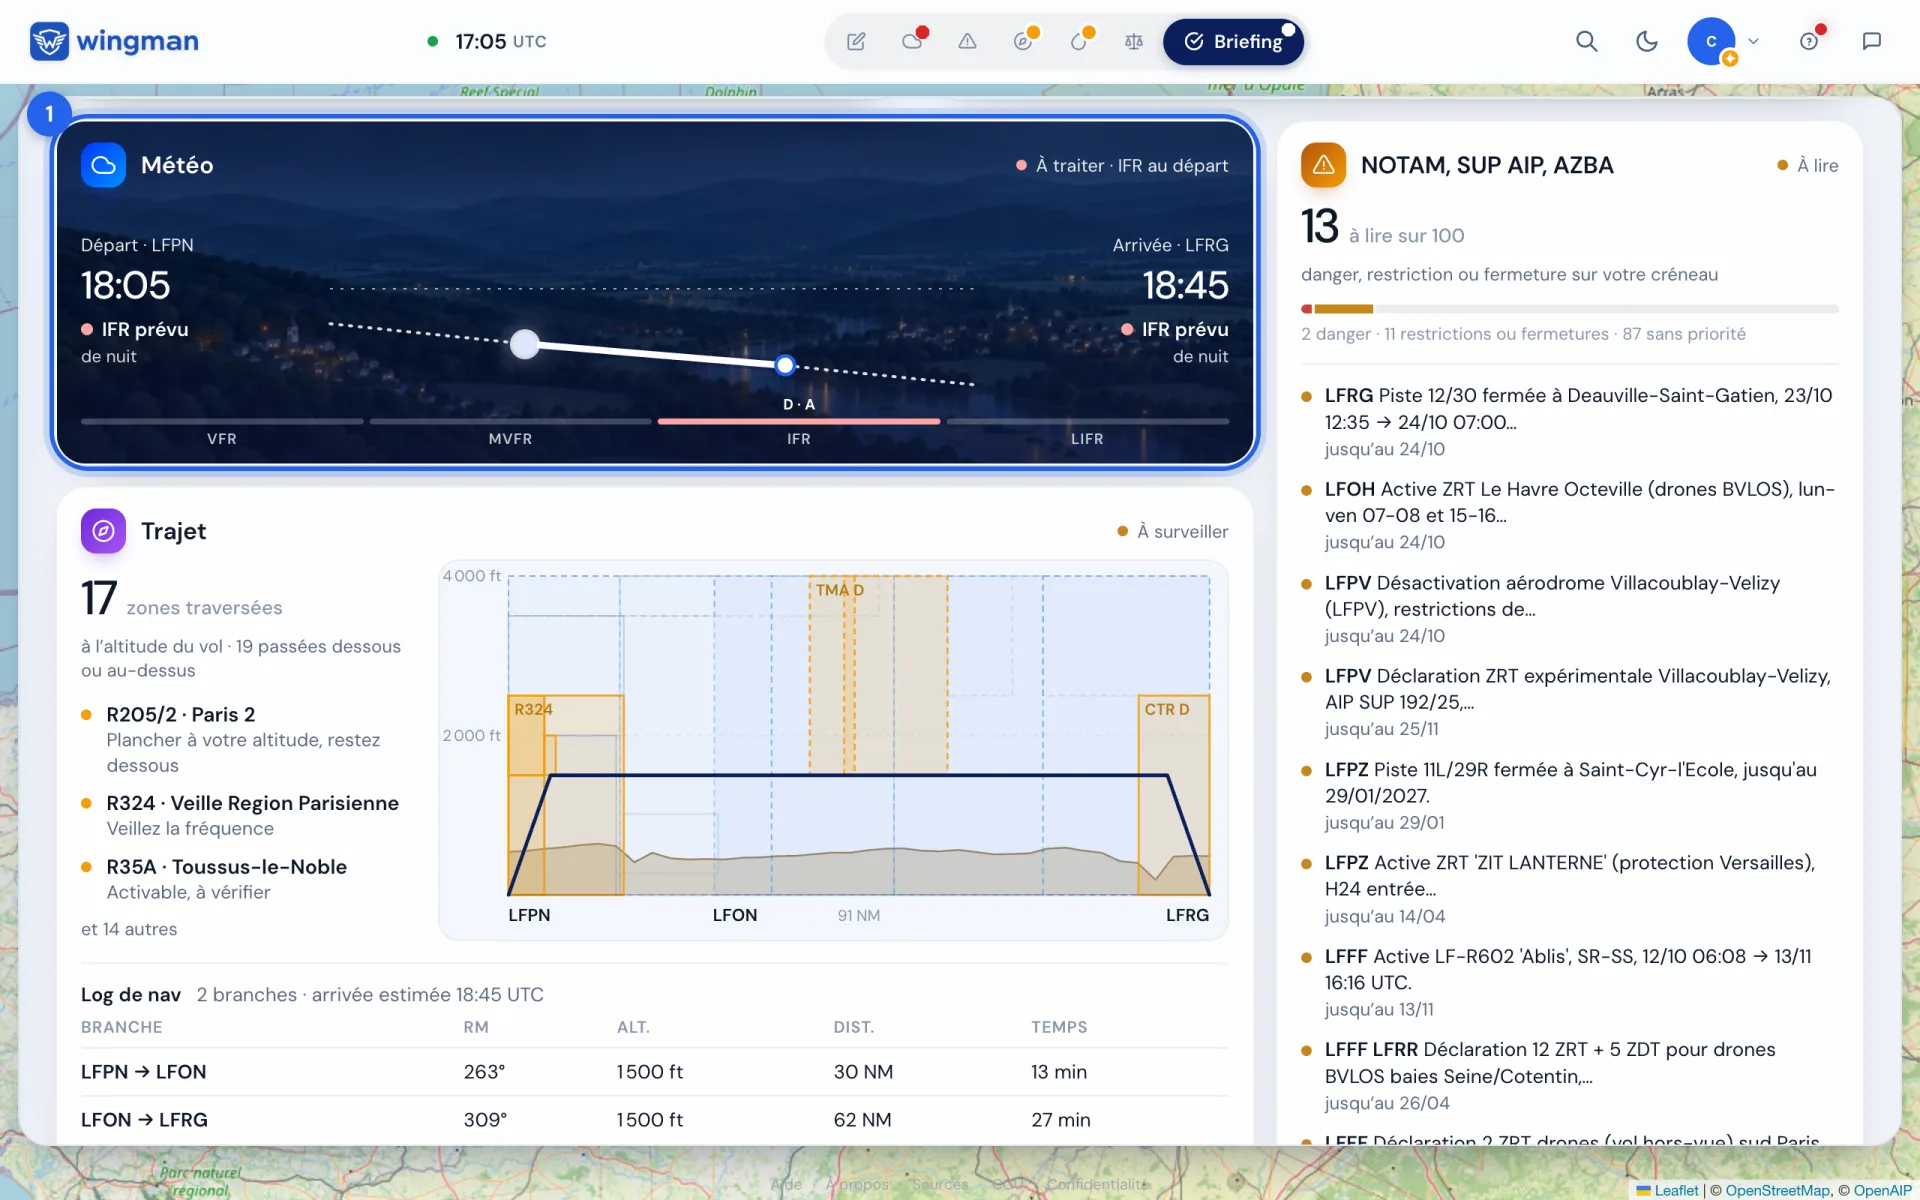The image size is (1920, 1200).
Task: Open the R35A · Toussus-le-Noble zone
Action: pos(243,879)
